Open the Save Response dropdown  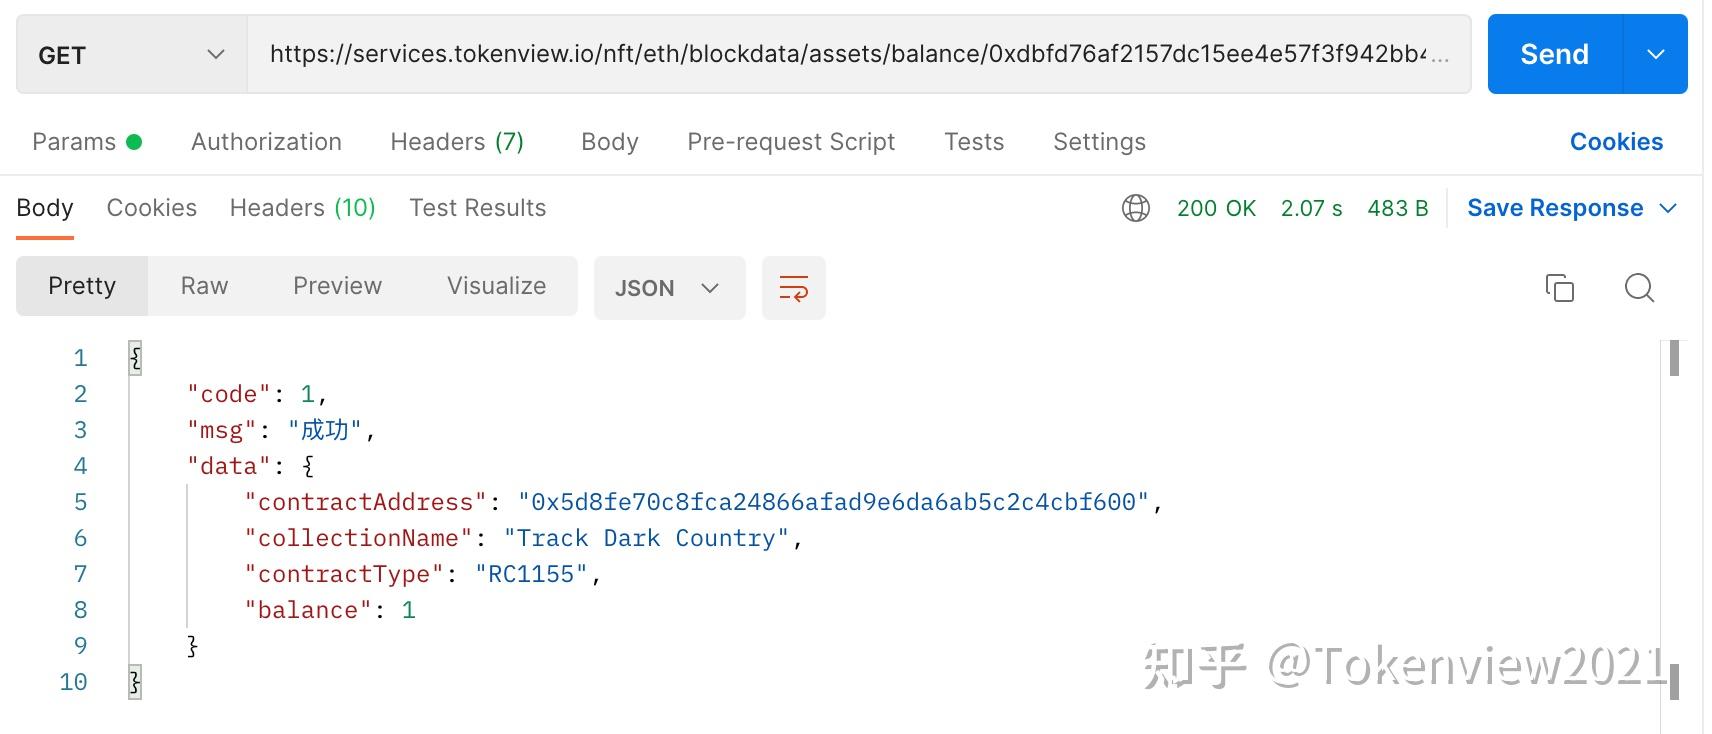[x=1668, y=208]
